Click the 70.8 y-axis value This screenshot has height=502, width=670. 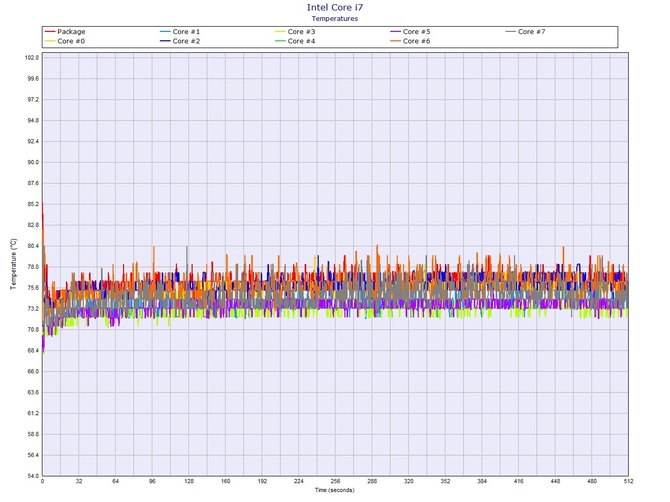(x=33, y=330)
